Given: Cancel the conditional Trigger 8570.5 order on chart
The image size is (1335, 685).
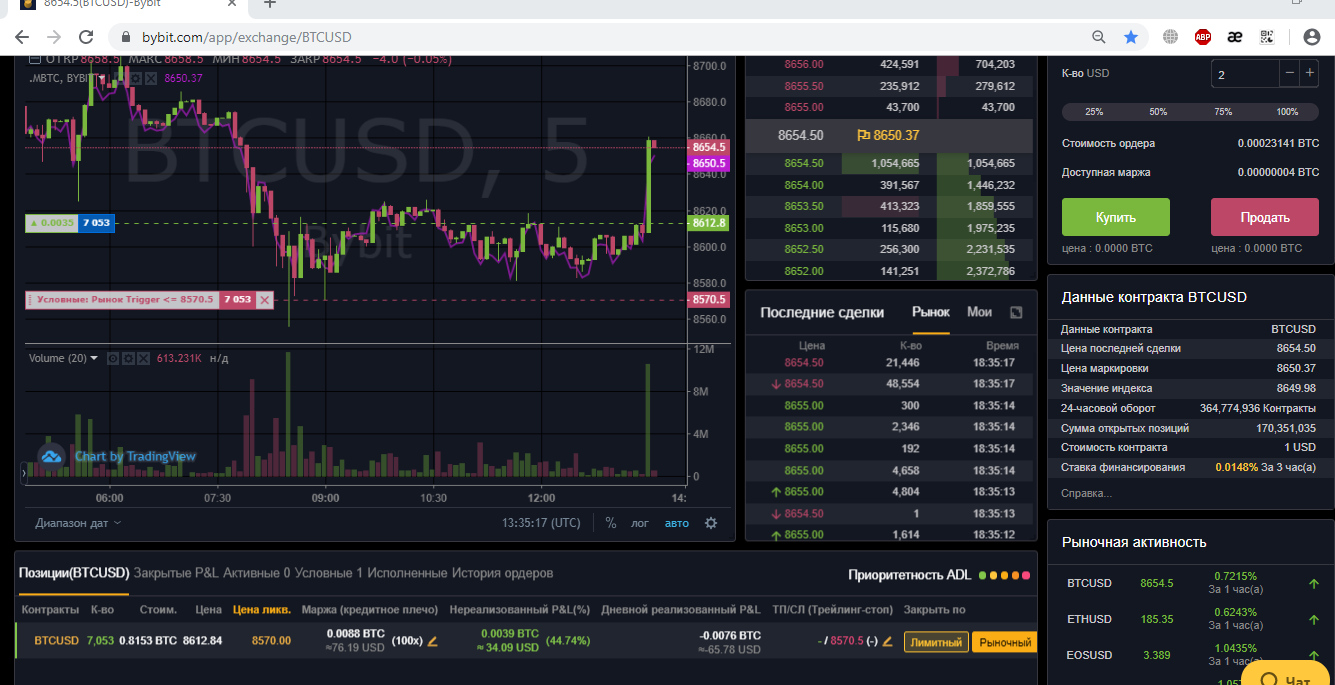Looking at the screenshot, I should coord(265,299).
